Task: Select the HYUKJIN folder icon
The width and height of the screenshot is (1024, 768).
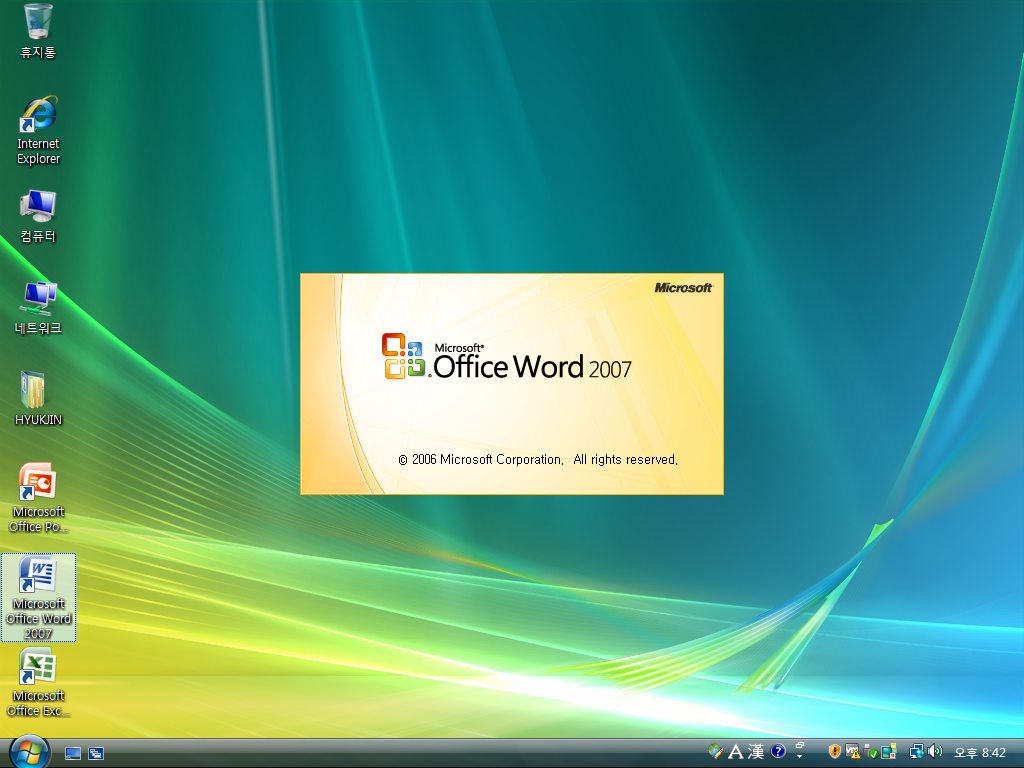Action: point(38,399)
